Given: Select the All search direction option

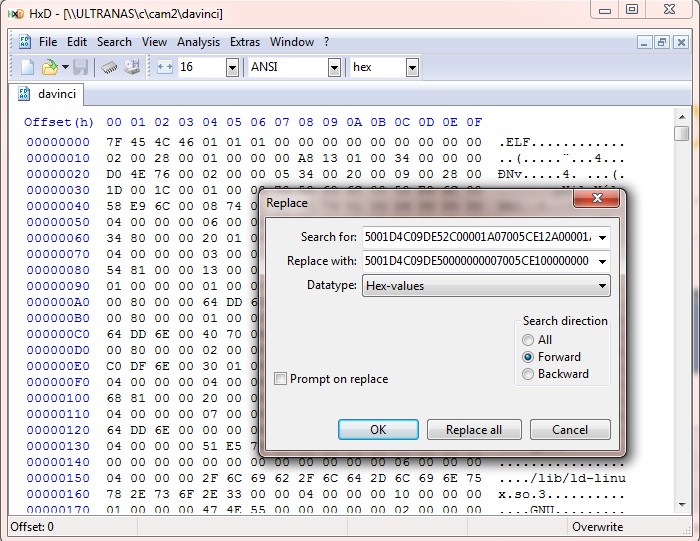Looking at the screenshot, I should [x=528, y=340].
